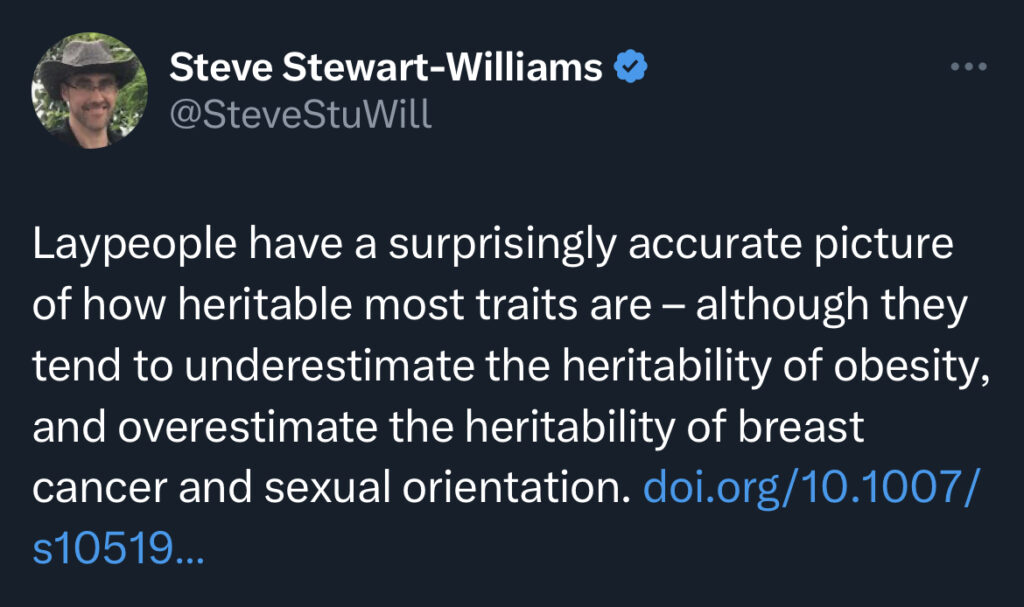1024x607 pixels.
Task: Click the word cancer in the tweet
Action: 100,488
